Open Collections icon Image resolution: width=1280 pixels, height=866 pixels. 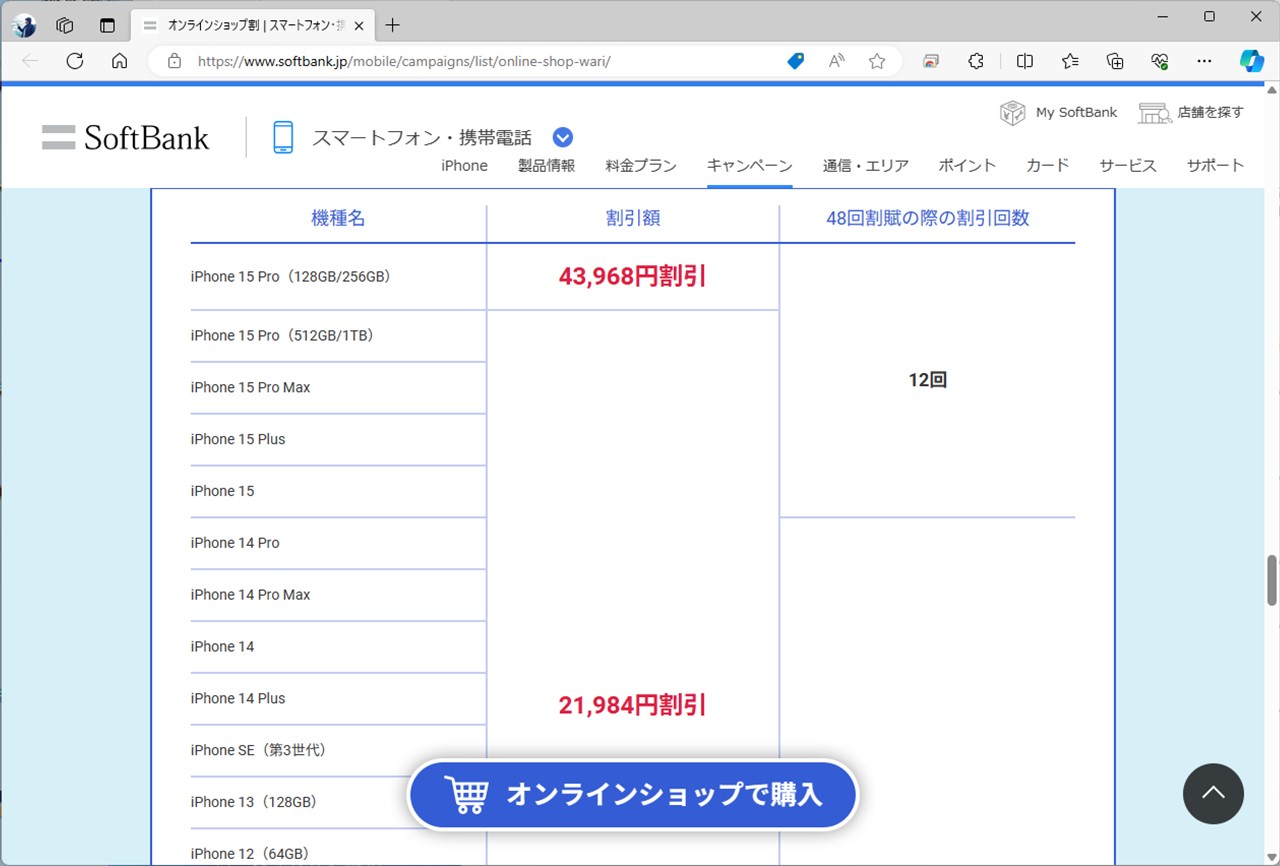(1116, 61)
